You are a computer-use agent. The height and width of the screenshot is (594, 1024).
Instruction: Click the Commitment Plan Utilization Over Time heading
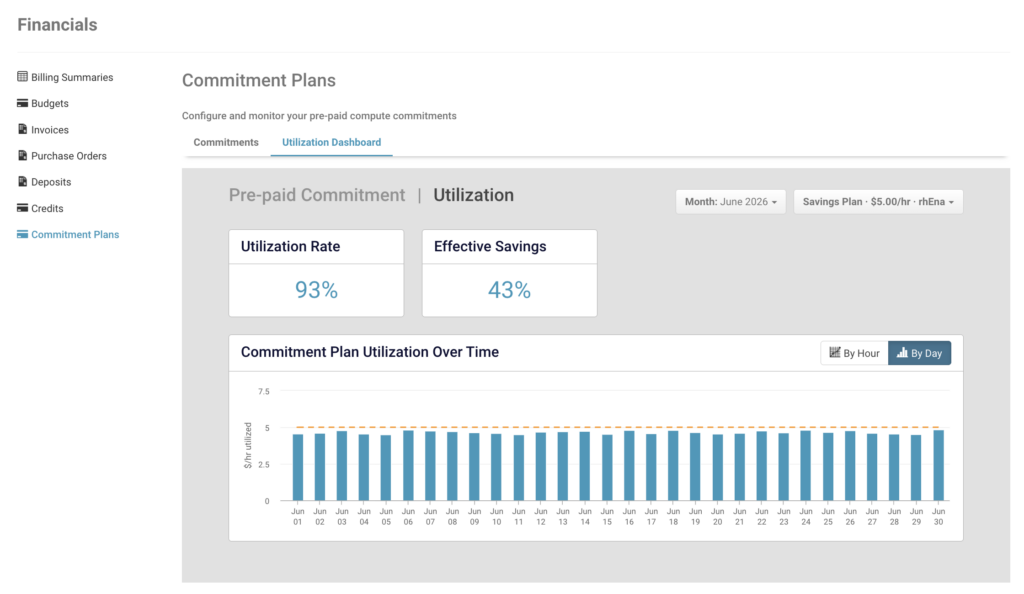(370, 352)
